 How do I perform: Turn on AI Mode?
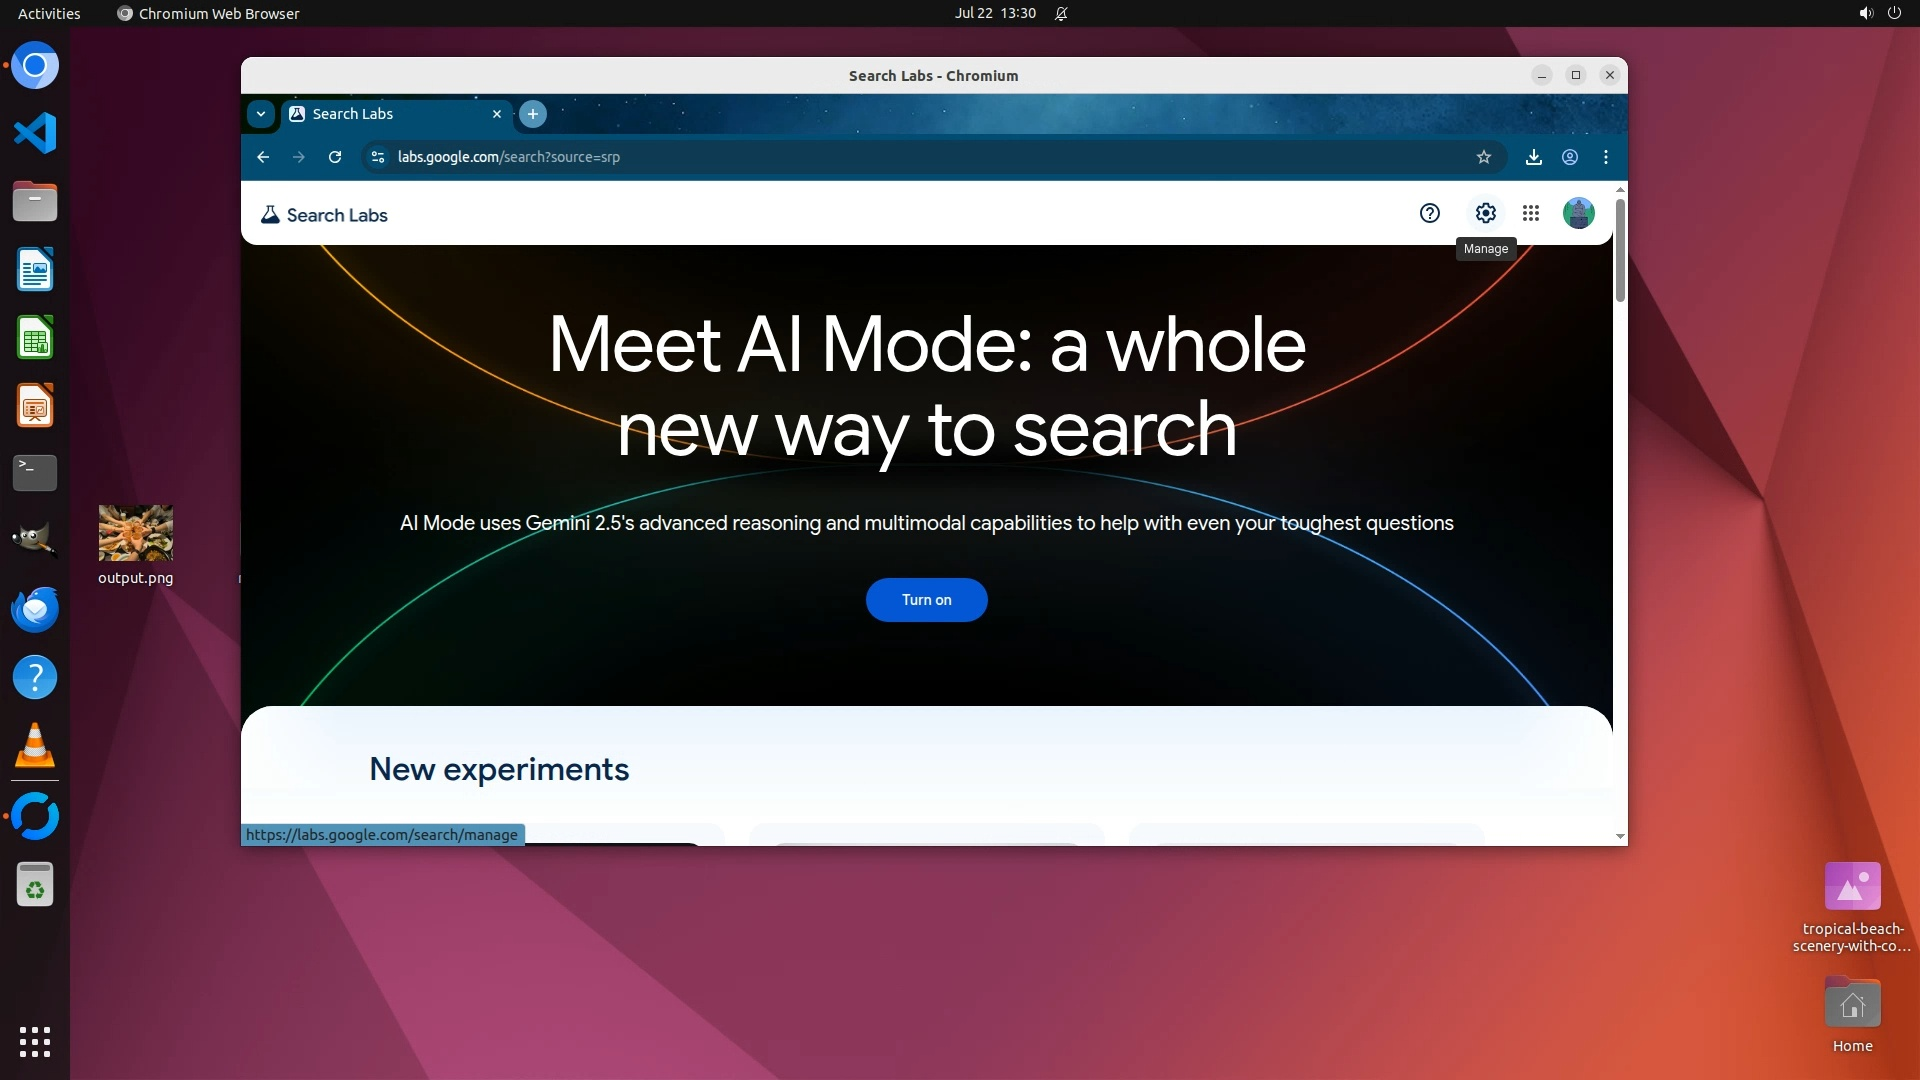(926, 600)
